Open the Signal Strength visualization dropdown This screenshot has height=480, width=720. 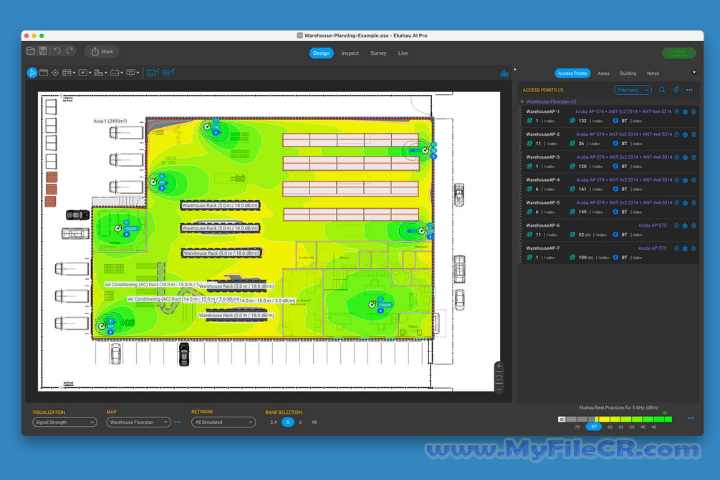tap(64, 422)
